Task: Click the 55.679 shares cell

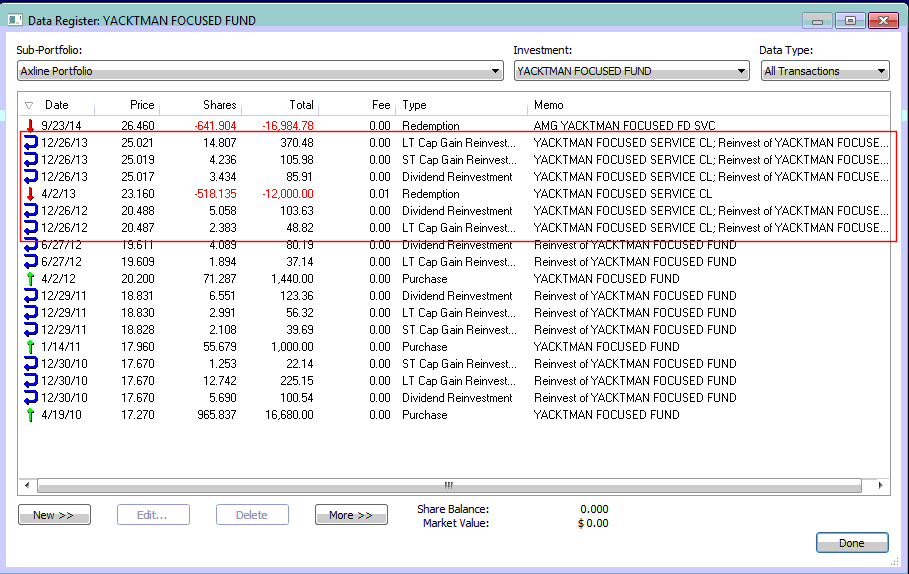Action: click(x=220, y=347)
